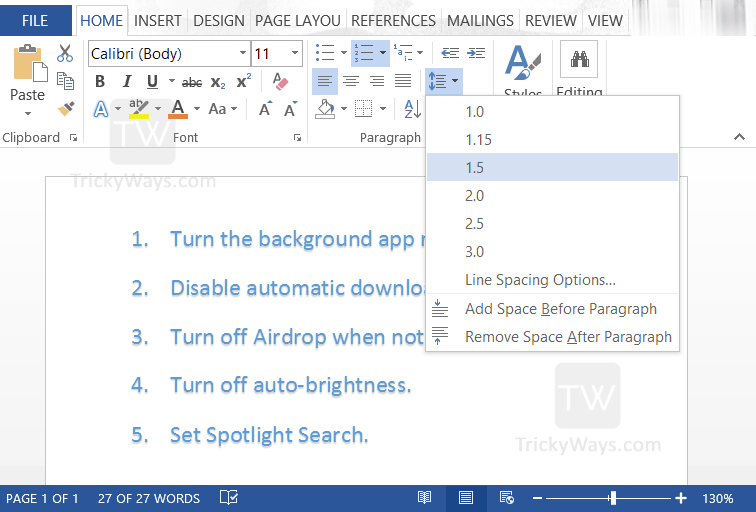Toggle Italic formatting

click(x=127, y=81)
